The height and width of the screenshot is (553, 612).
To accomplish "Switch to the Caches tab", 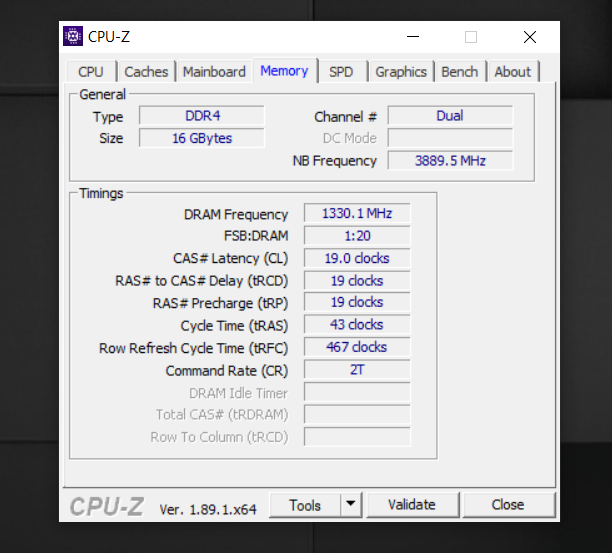I will (146, 72).
